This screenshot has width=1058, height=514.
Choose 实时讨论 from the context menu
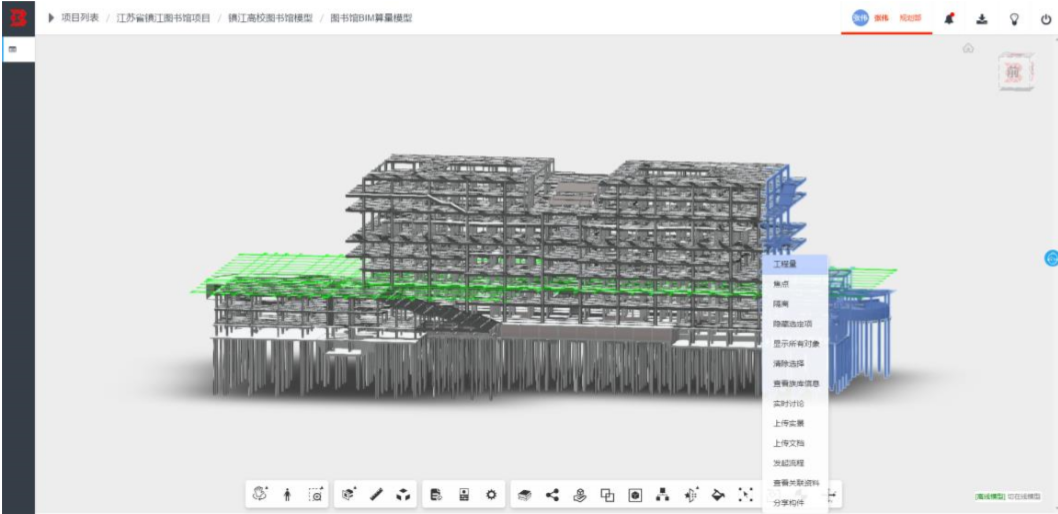(x=794, y=403)
